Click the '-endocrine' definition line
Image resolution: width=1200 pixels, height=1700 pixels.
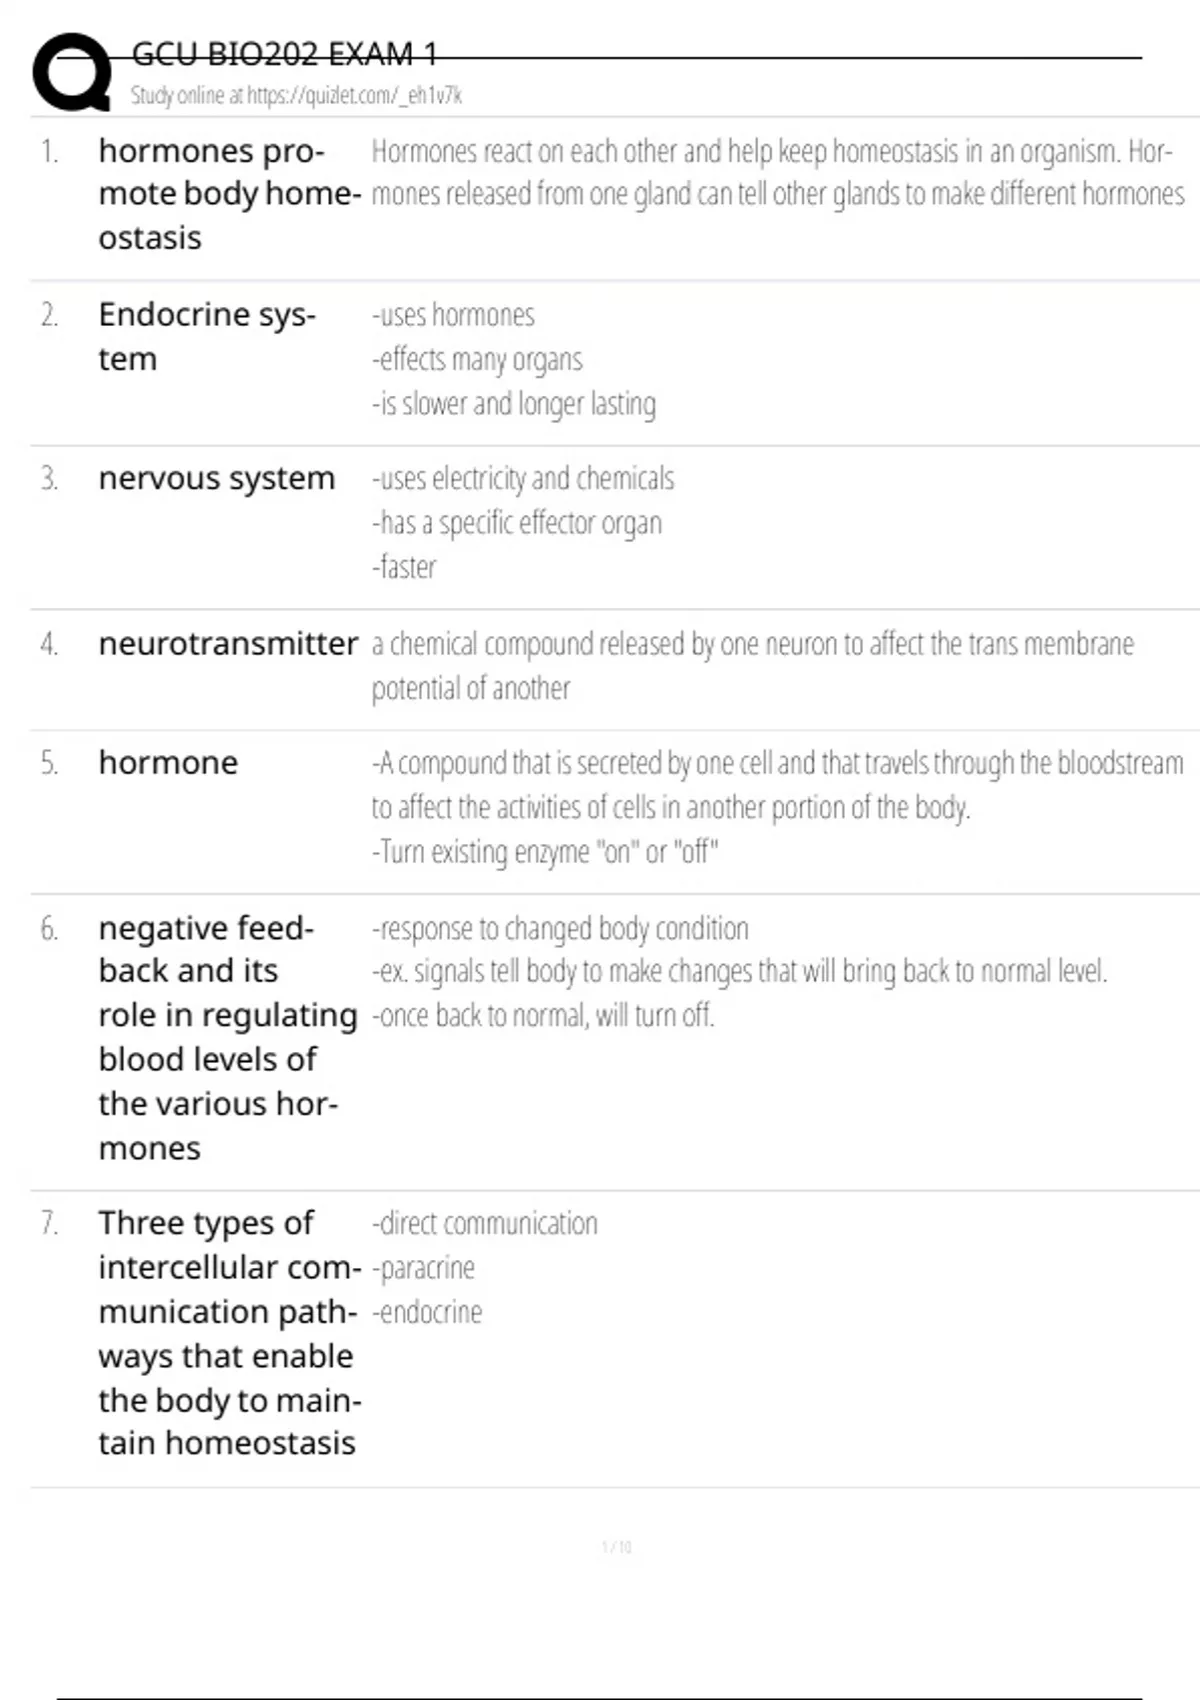pyautogui.click(x=427, y=1312)
